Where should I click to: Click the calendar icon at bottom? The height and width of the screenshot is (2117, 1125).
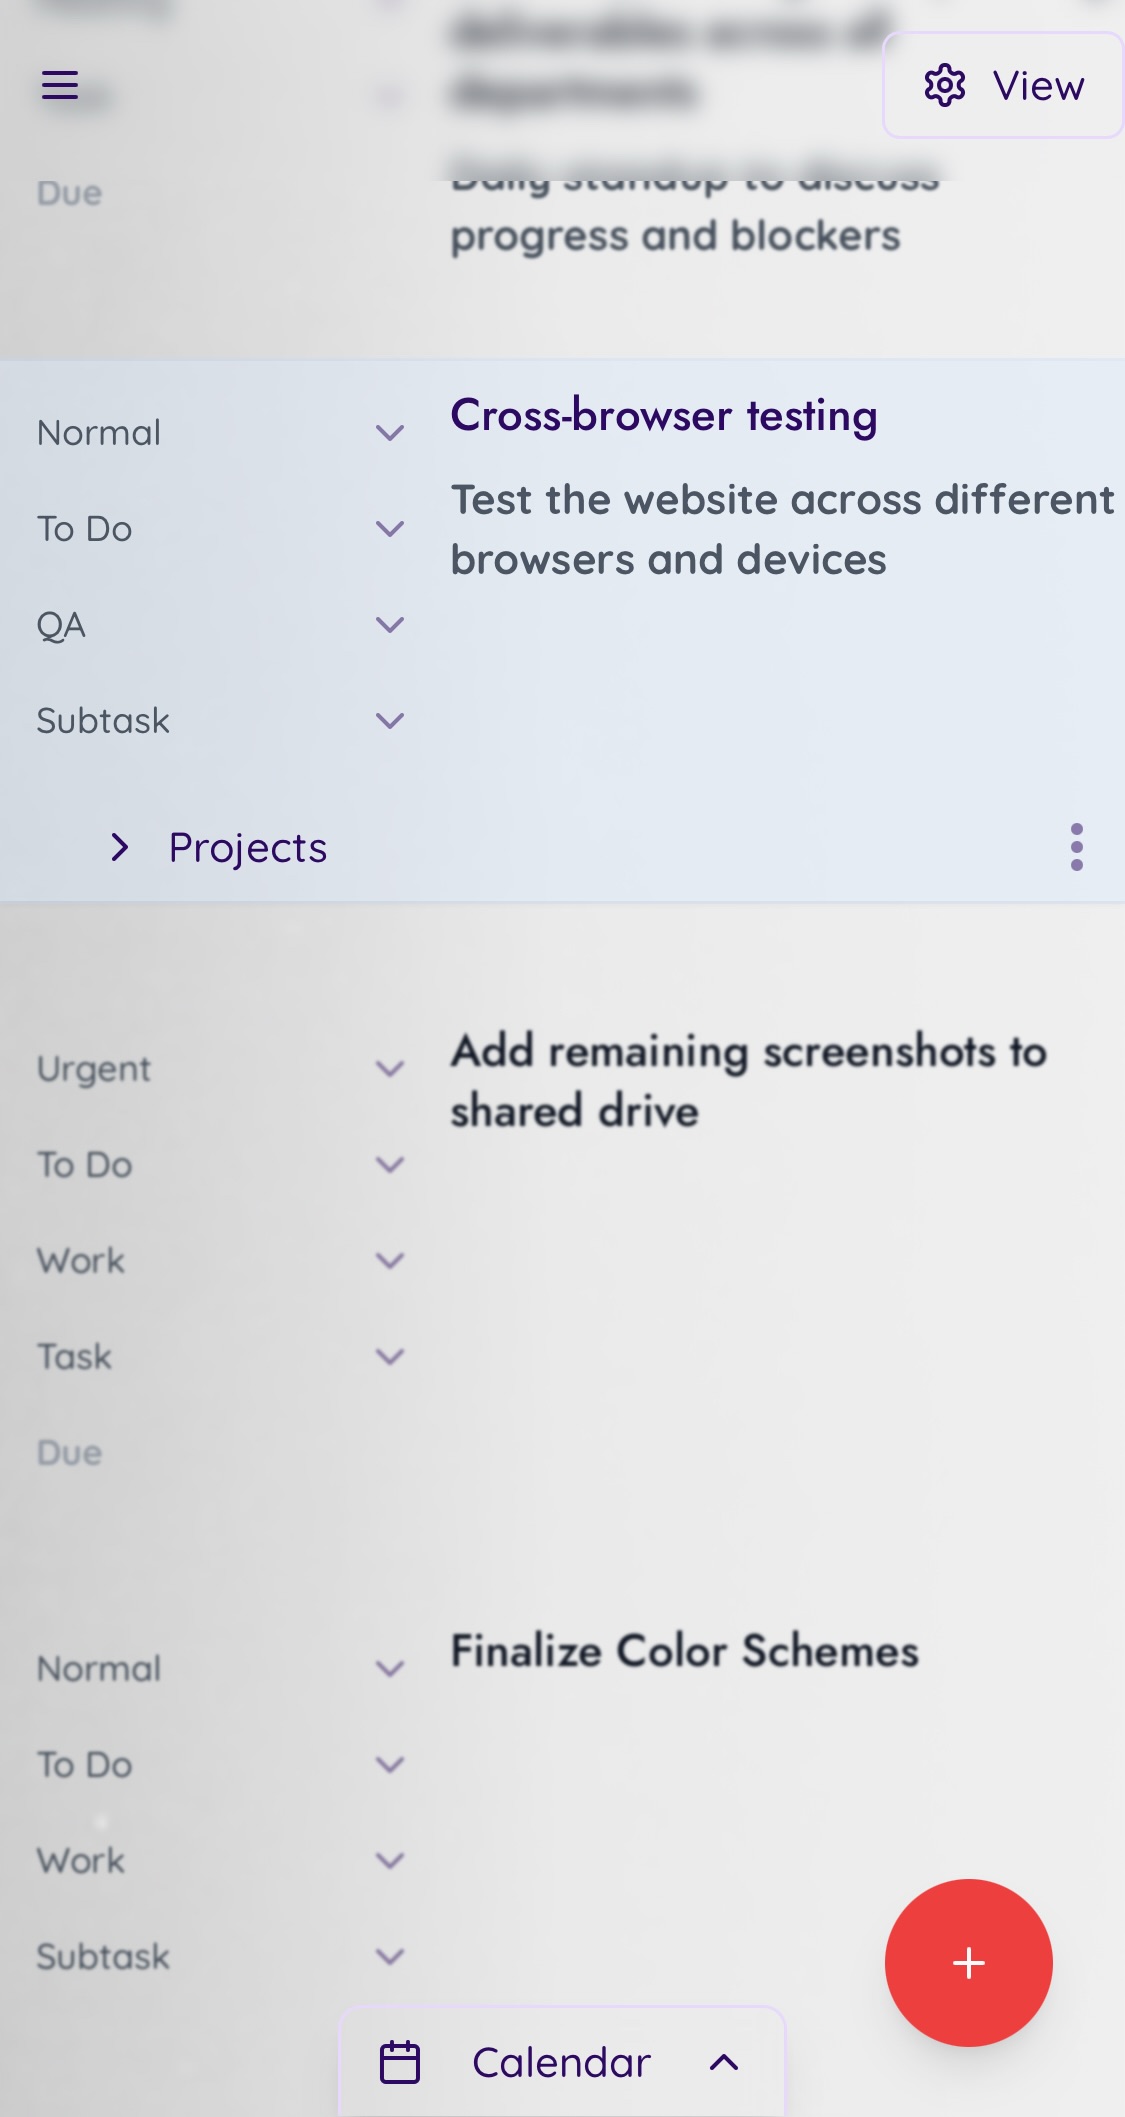(400, 2062)
